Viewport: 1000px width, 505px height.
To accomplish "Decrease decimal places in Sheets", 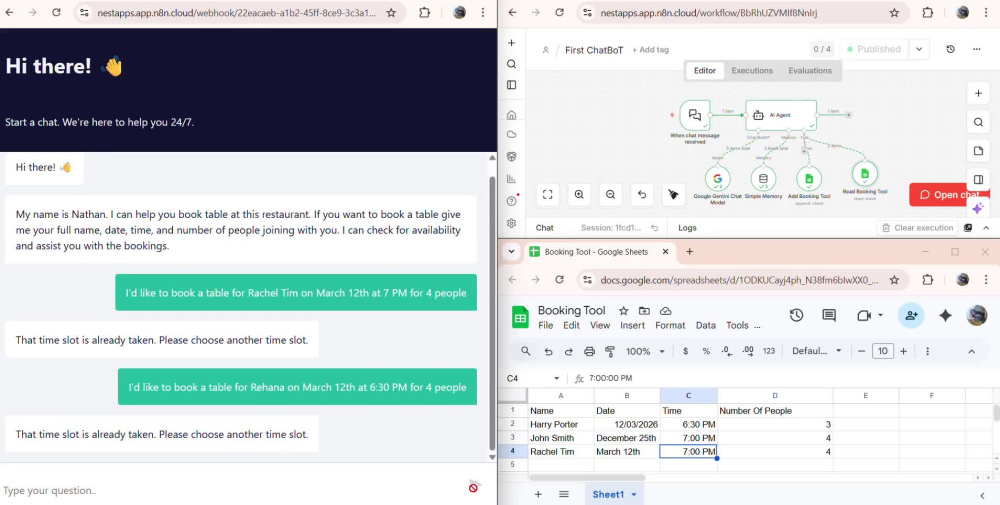I will point(726,351).
